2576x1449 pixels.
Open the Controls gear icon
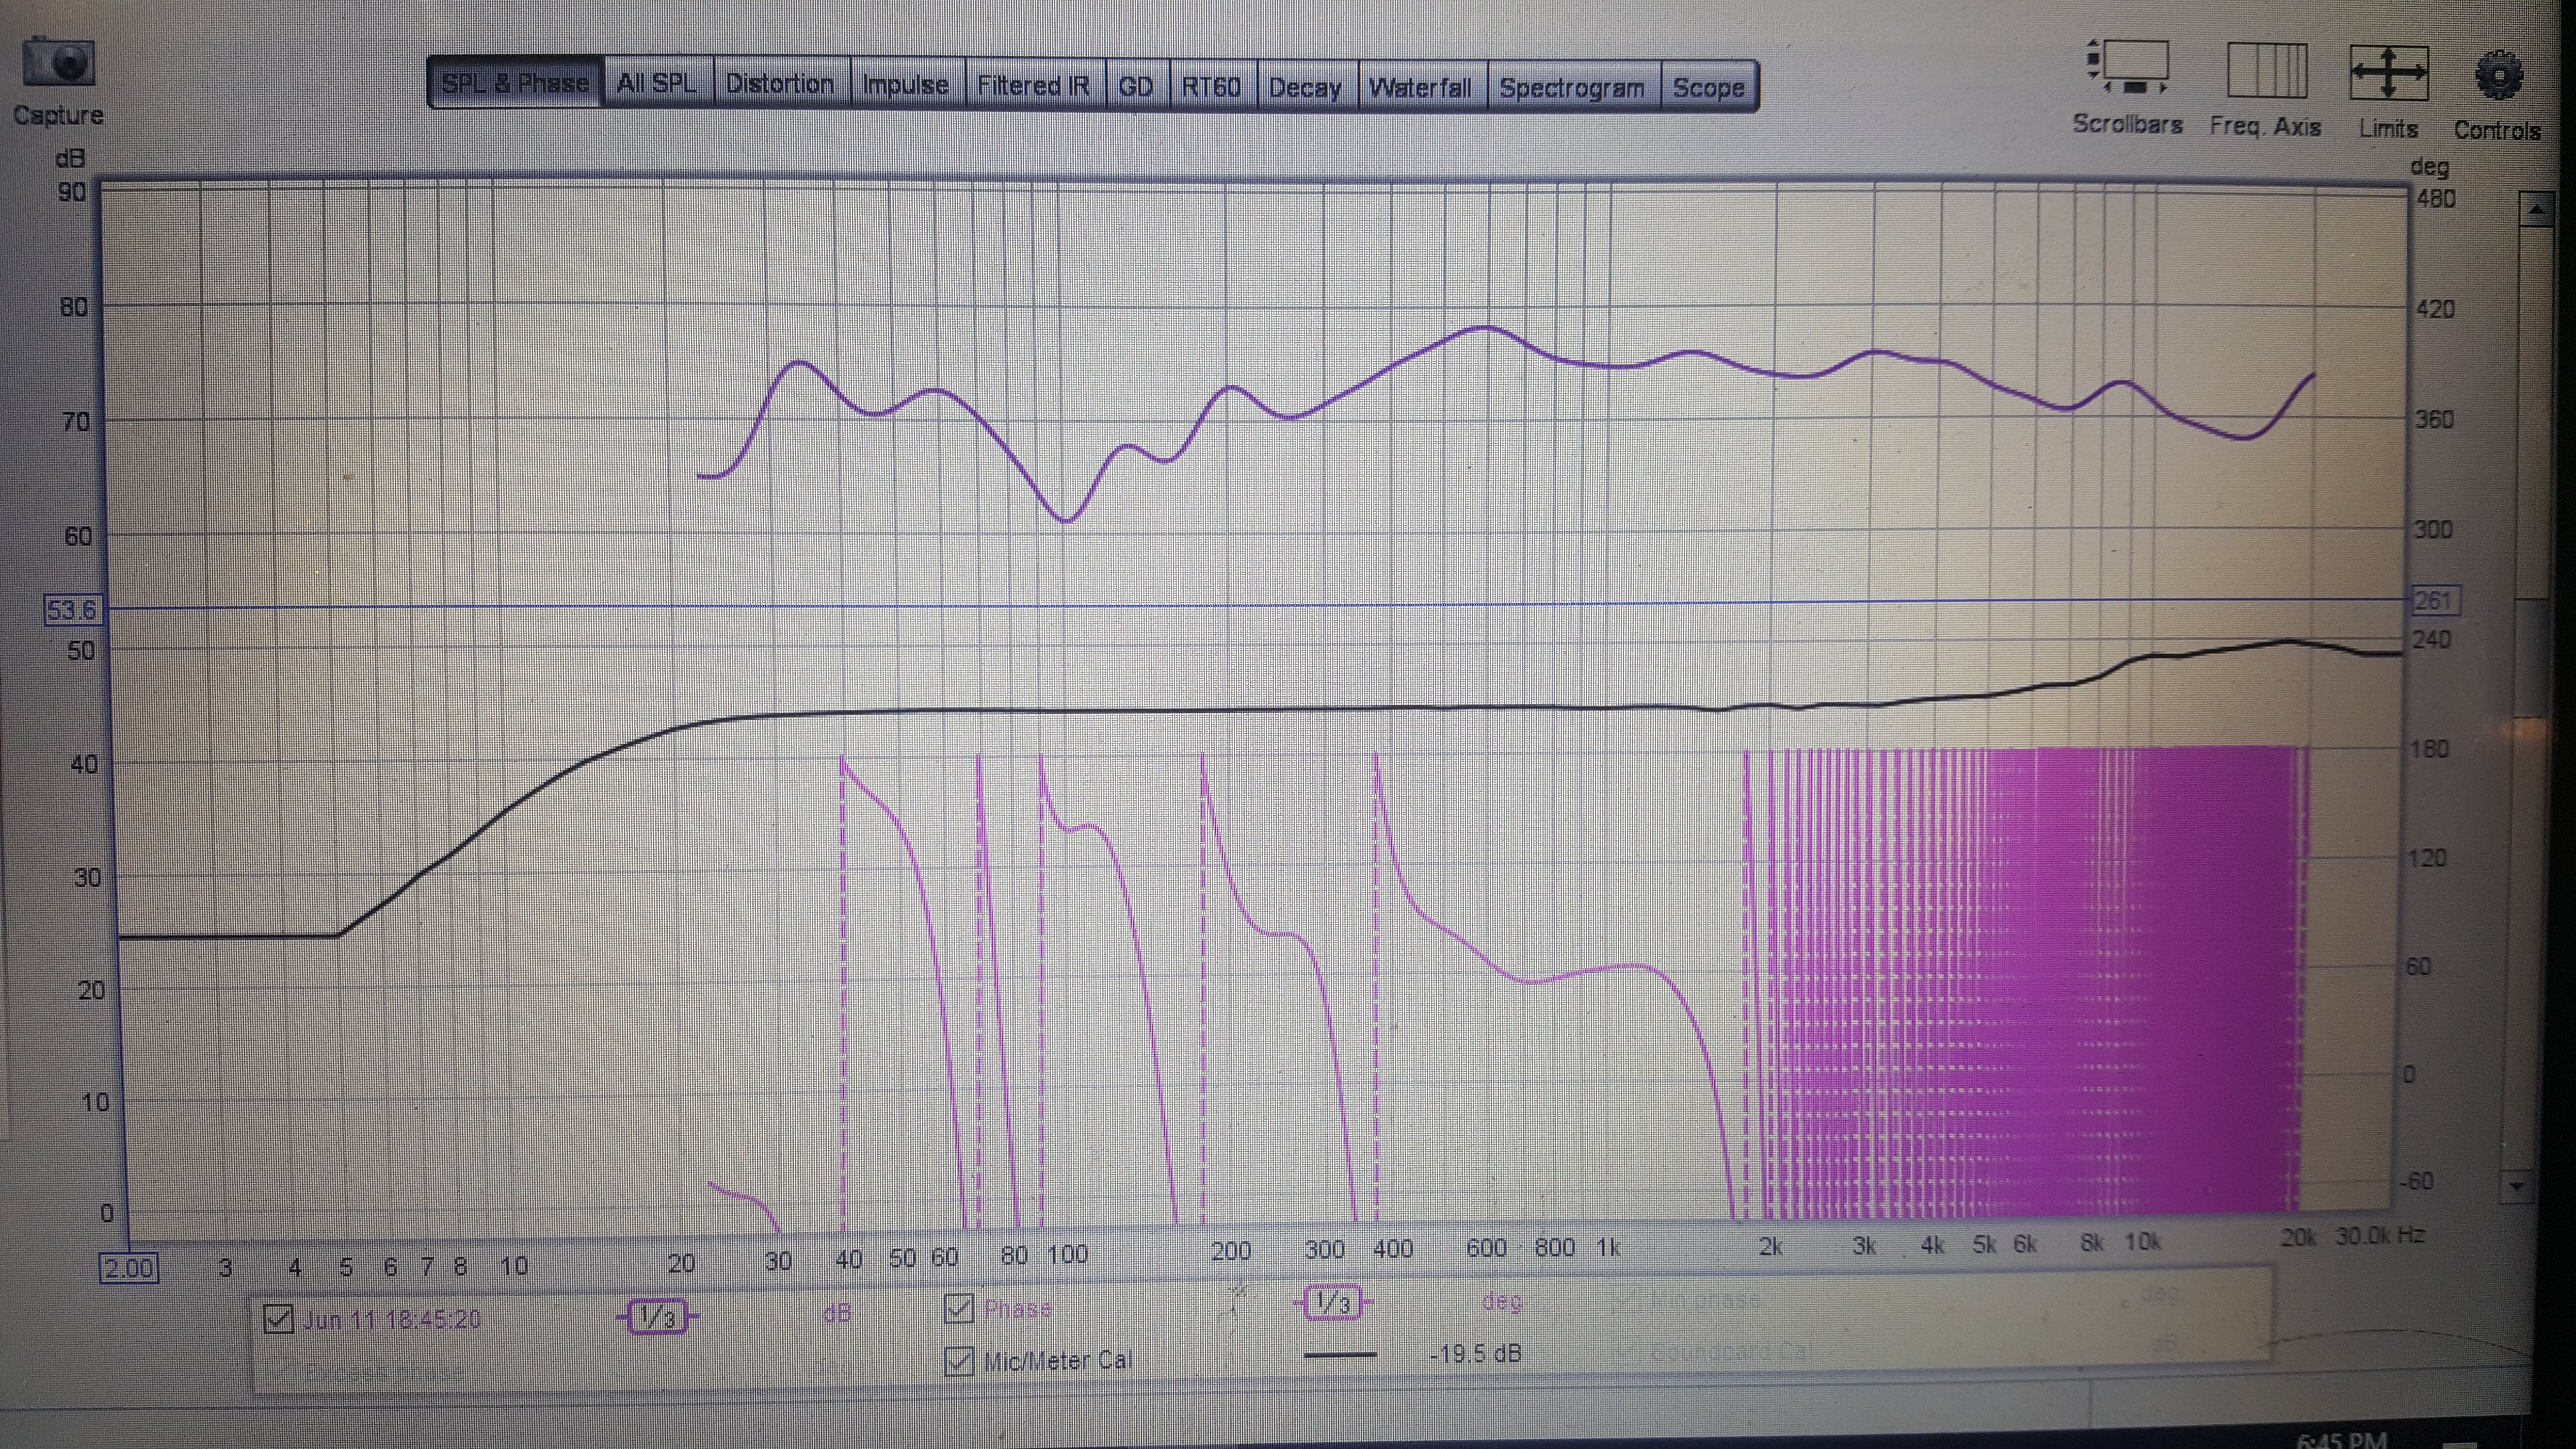click(x=2498, y=76)
